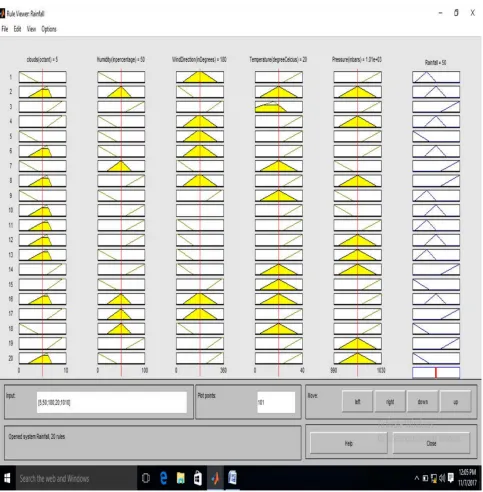483x492 pixels.
Task: Click the clouds plot for rule 10
Action: point(43,210)
